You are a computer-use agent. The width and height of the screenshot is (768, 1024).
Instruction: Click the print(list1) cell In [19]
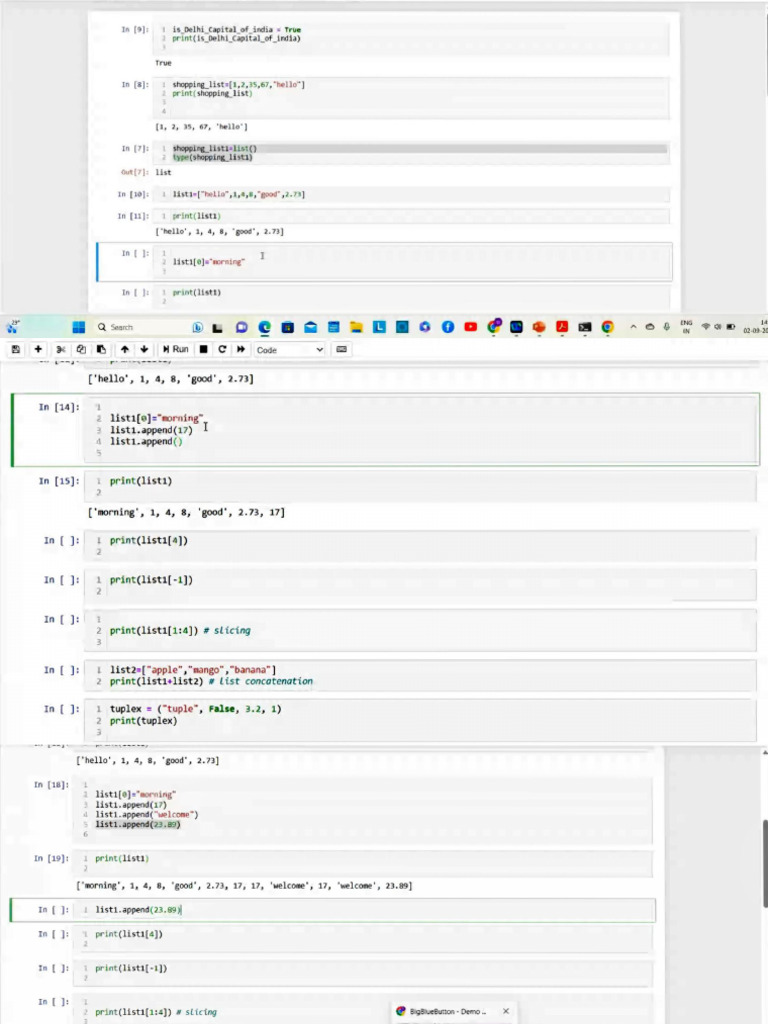tap(363, 863)
